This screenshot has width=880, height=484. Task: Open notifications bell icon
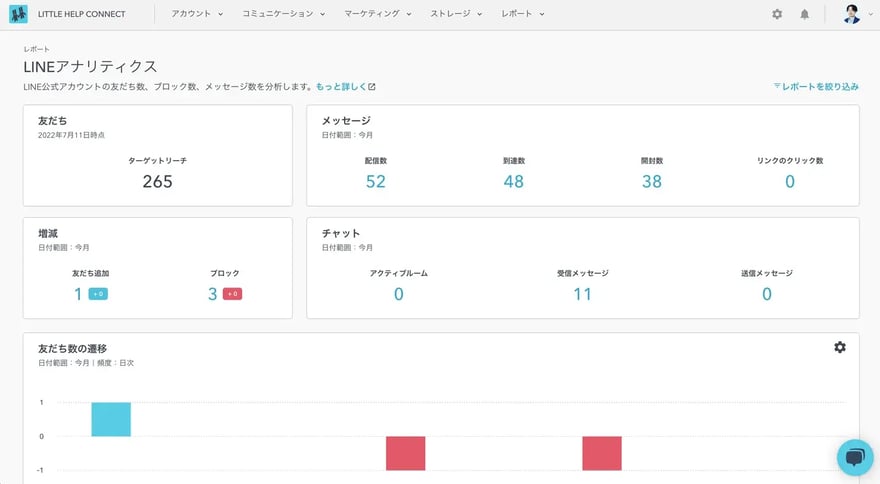(805, 14)
